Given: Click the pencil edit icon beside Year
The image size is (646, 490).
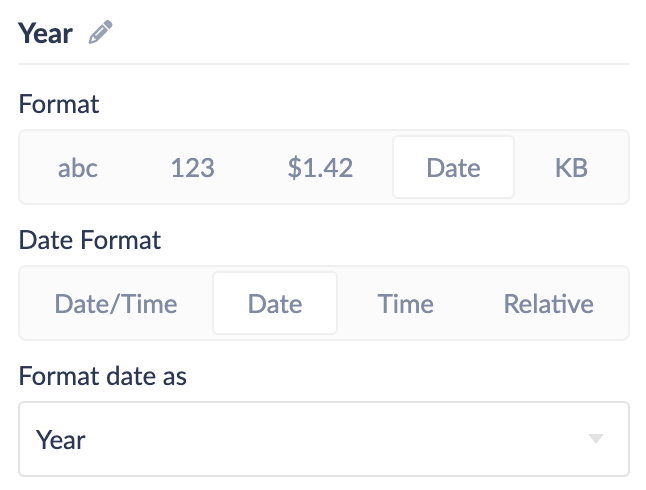Looking at the screenshot, I should coord(100,33).
